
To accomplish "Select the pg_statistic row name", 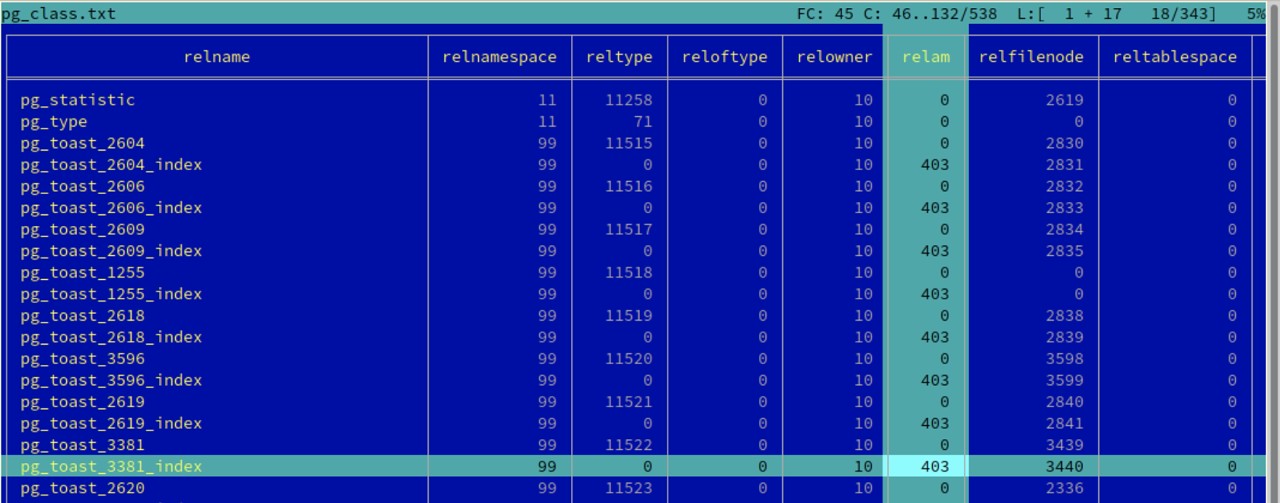I will 78,100.
